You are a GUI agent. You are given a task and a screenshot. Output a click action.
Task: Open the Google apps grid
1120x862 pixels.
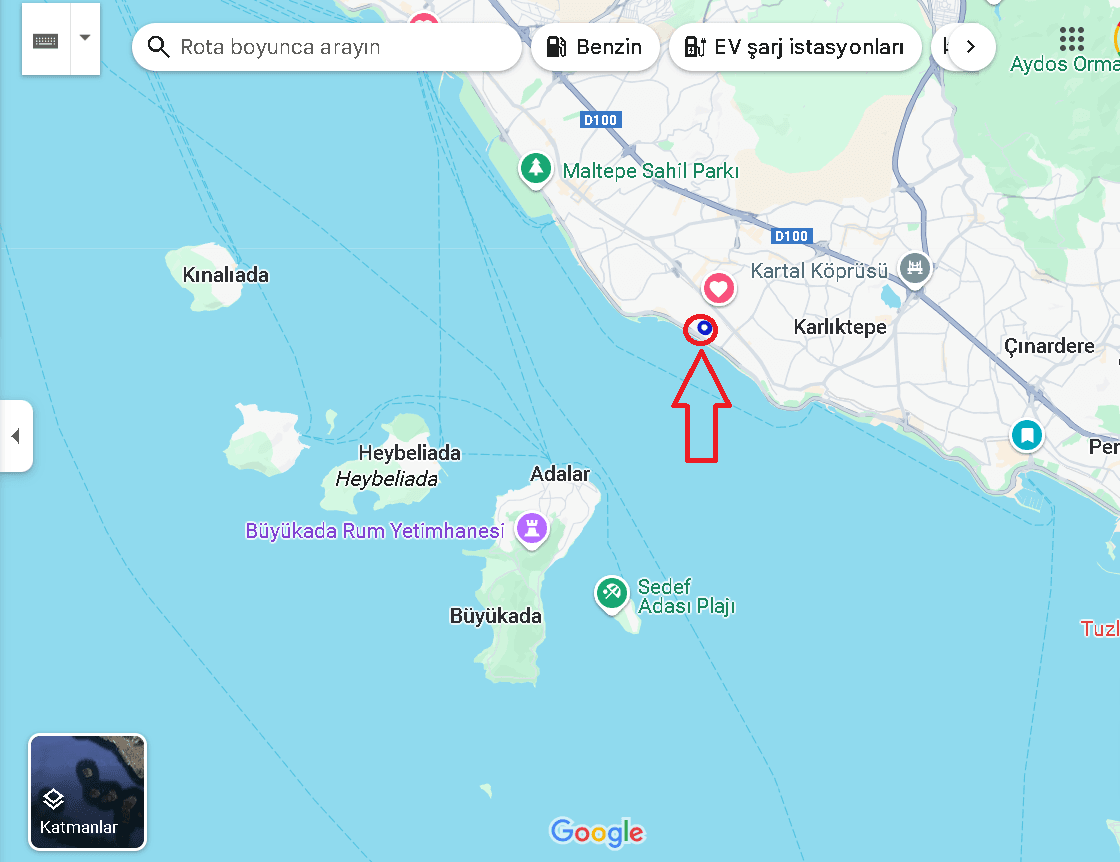pyautogui.click(x=1071, y=39)
